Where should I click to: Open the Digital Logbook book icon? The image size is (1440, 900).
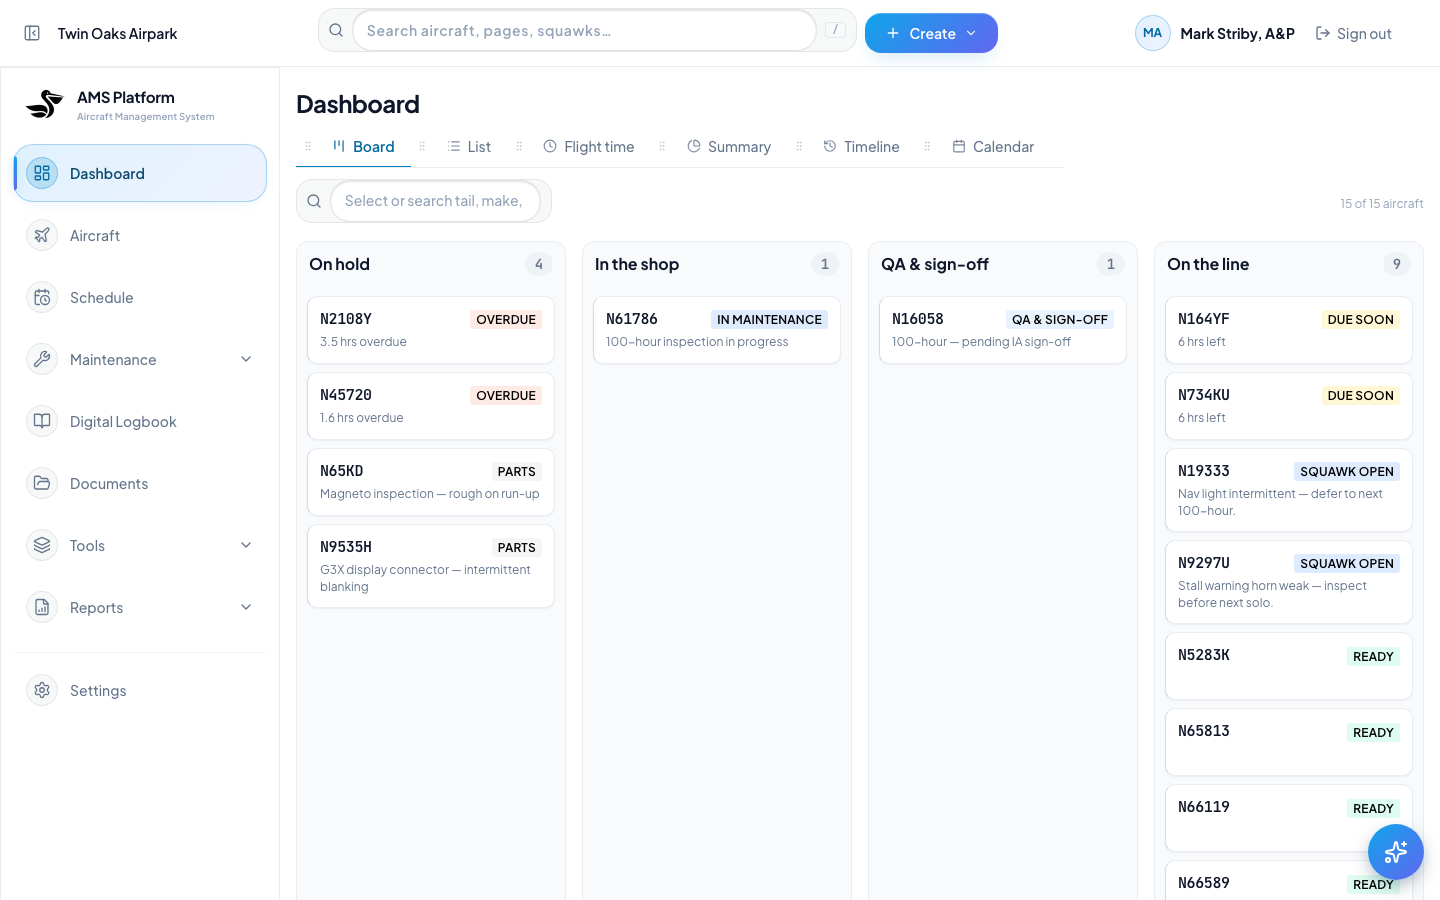[x=42, y=422]
